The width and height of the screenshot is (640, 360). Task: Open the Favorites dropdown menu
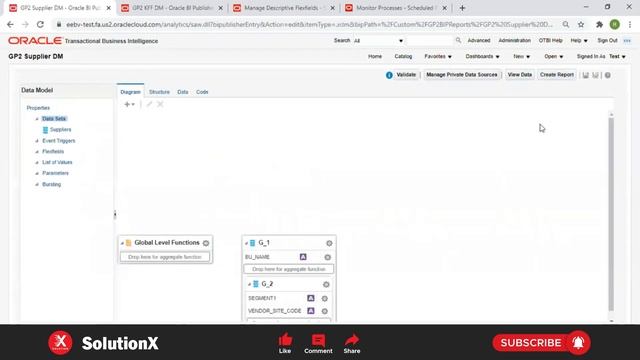coord(438,56)
